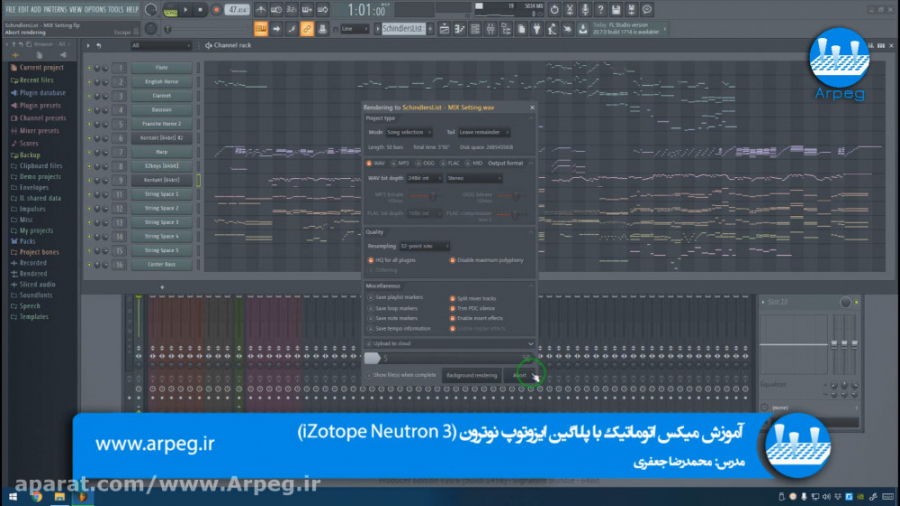Open the Resampling 32-point sinc dropdown
This screenshot has width=900, height=506.
[x=424, y=247]
